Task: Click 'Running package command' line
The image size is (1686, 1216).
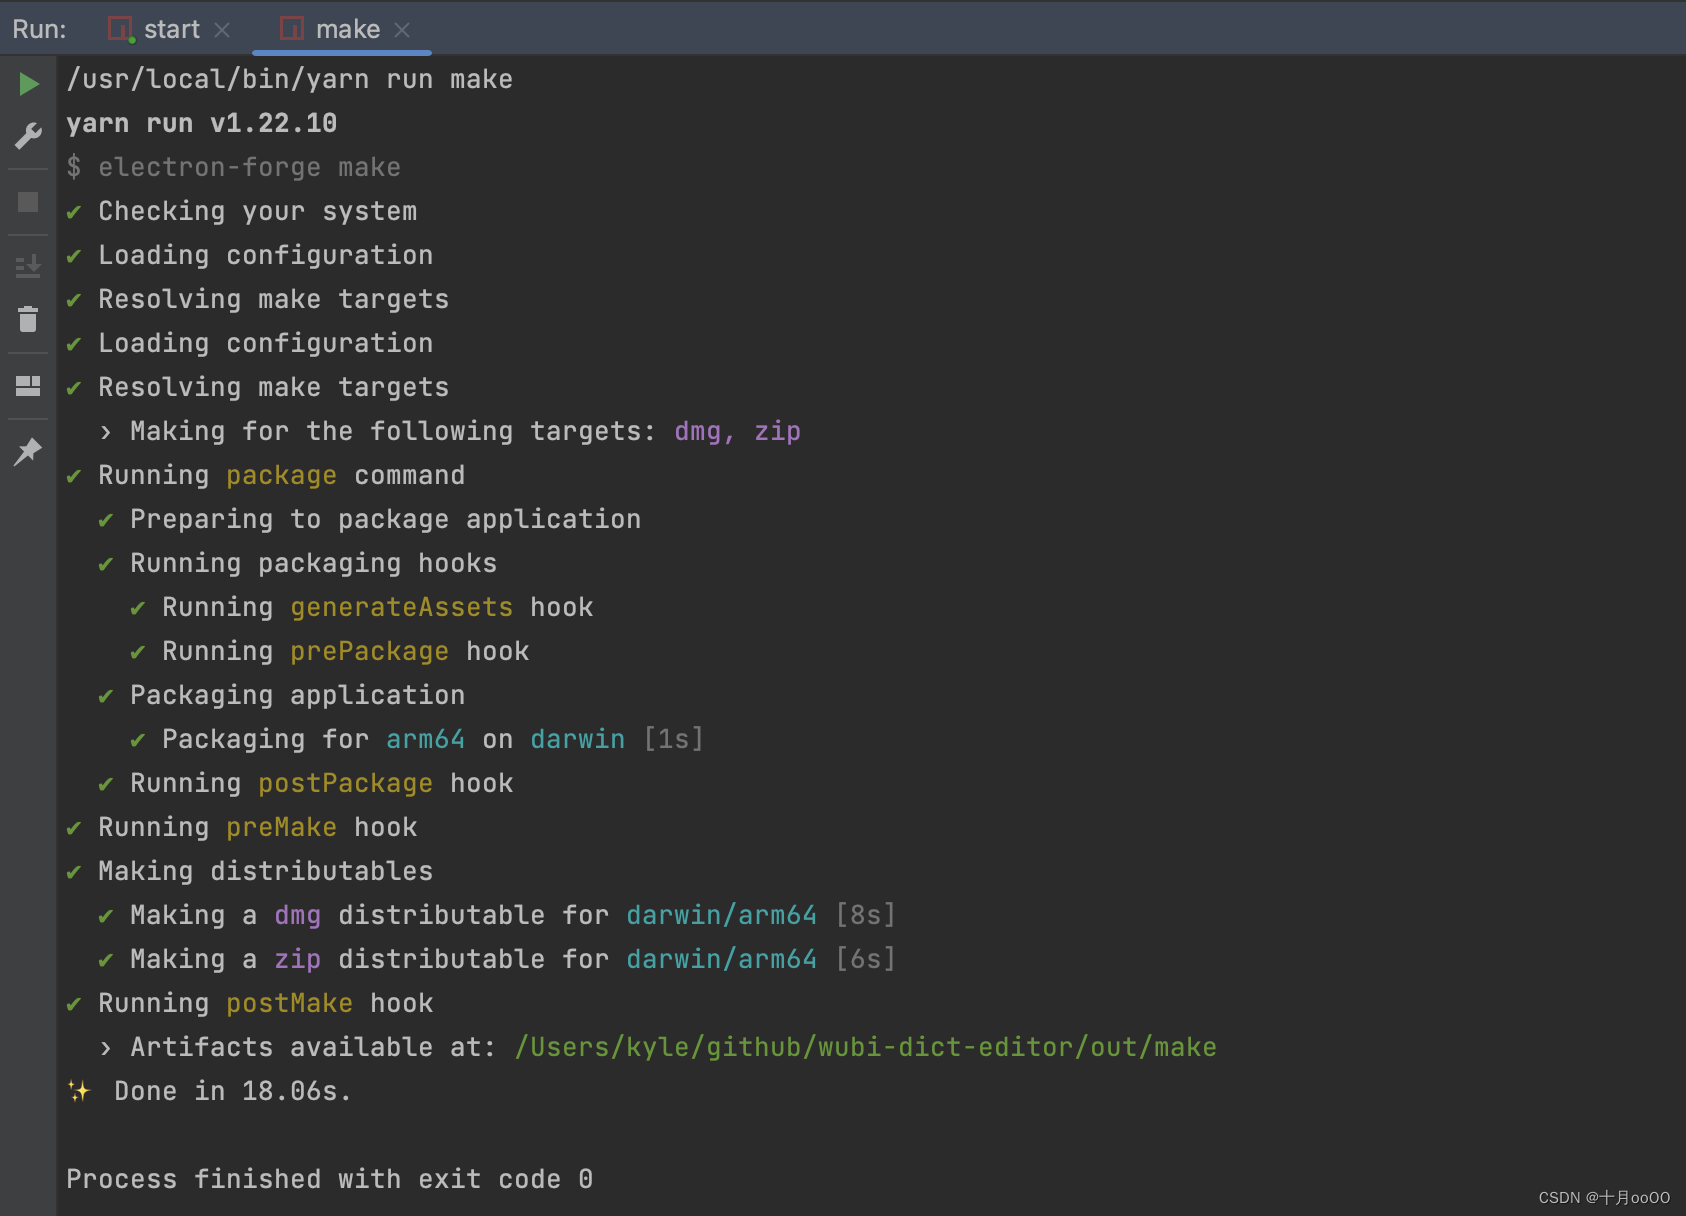Action: pyautogui.click(x=265, y=475)
